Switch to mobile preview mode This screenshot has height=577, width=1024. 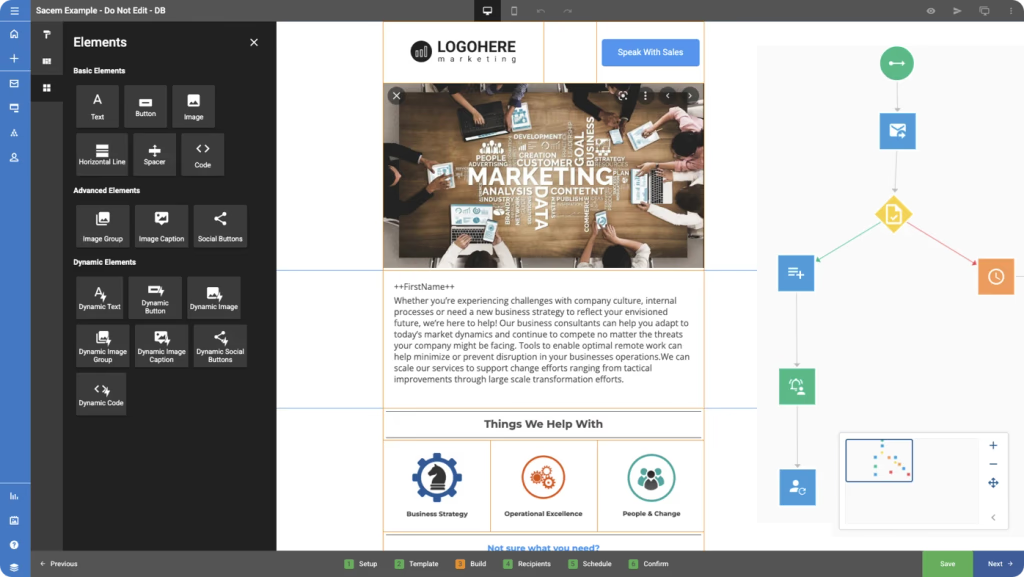tap(514, 10)
